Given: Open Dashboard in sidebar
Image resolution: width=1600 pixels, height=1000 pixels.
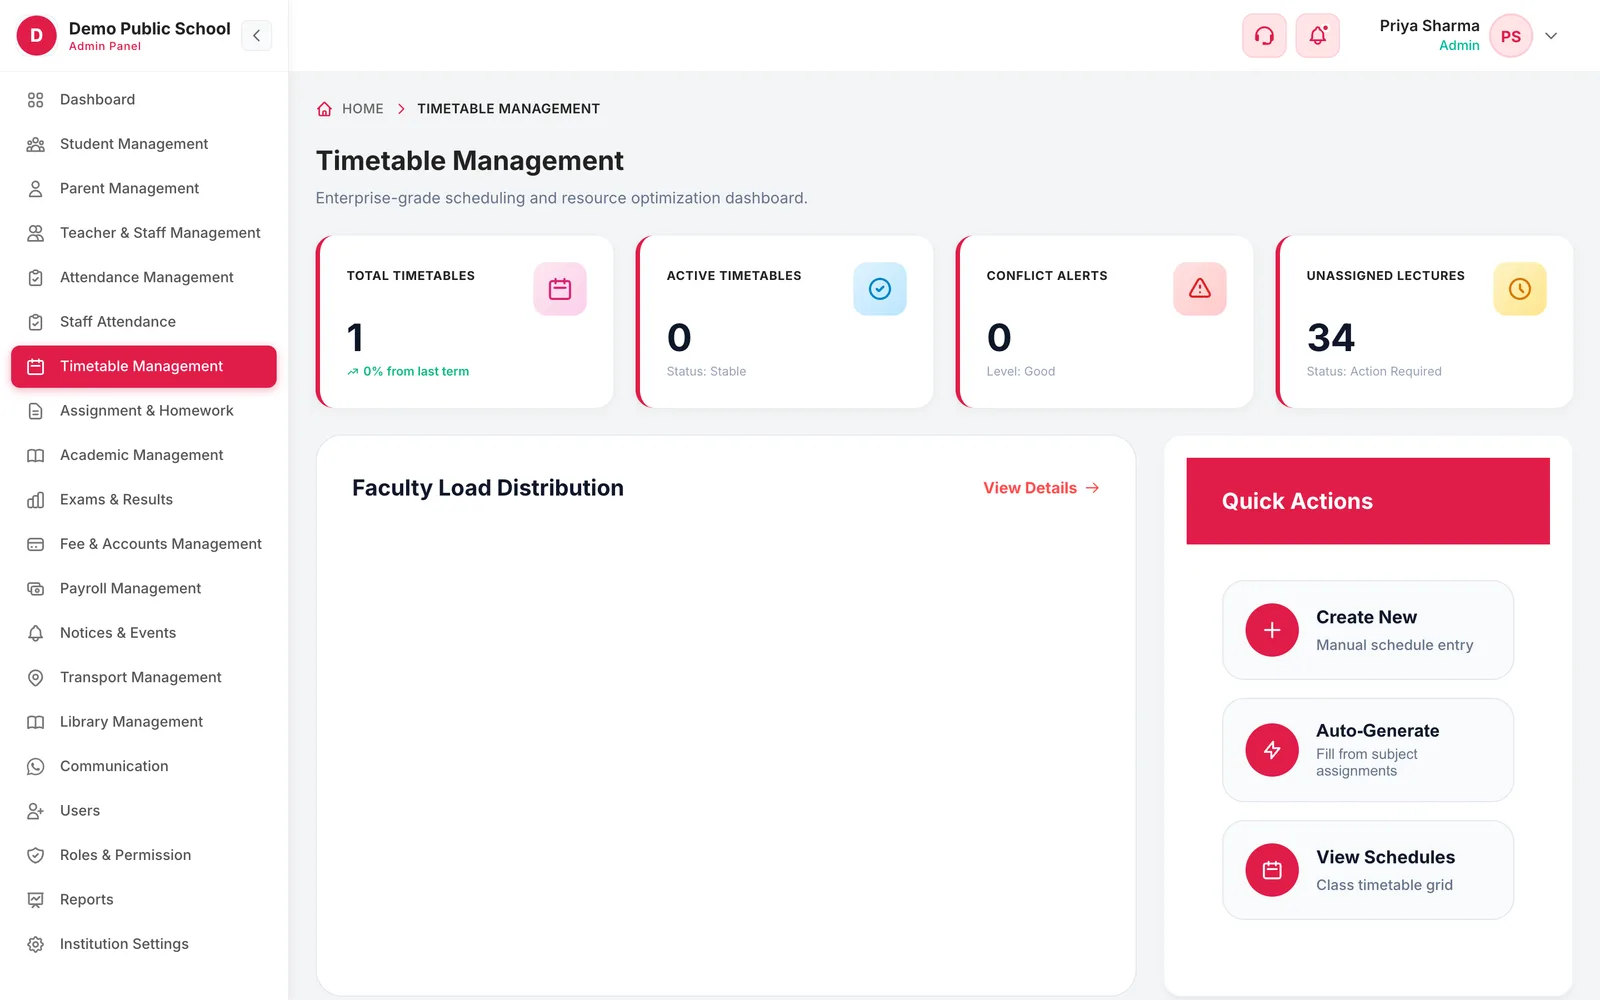Looking at the screenshot, I should (144, 100).
